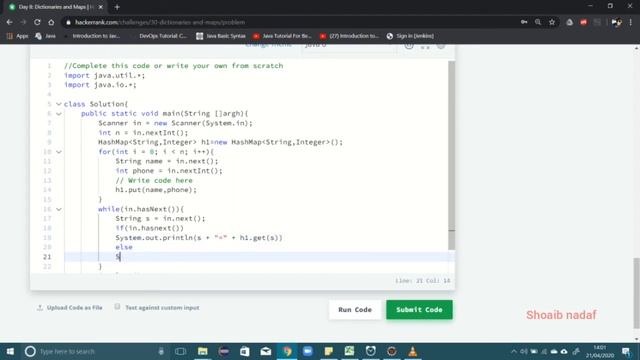Click the 'Line: 21 Col: 14' status text
This screenshot has width=640, height=360.
tap(422, 281)
